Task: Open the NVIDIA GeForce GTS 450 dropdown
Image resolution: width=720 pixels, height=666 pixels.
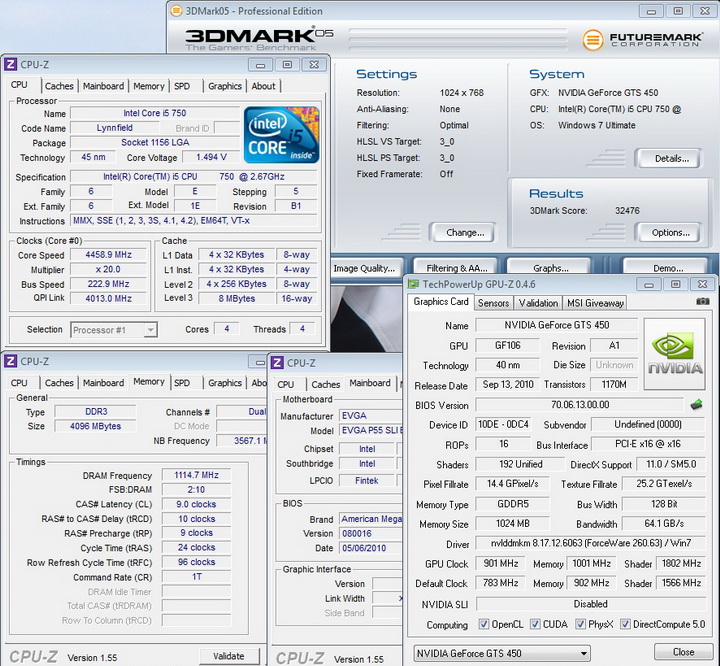Action: click(x=503, y=653)
